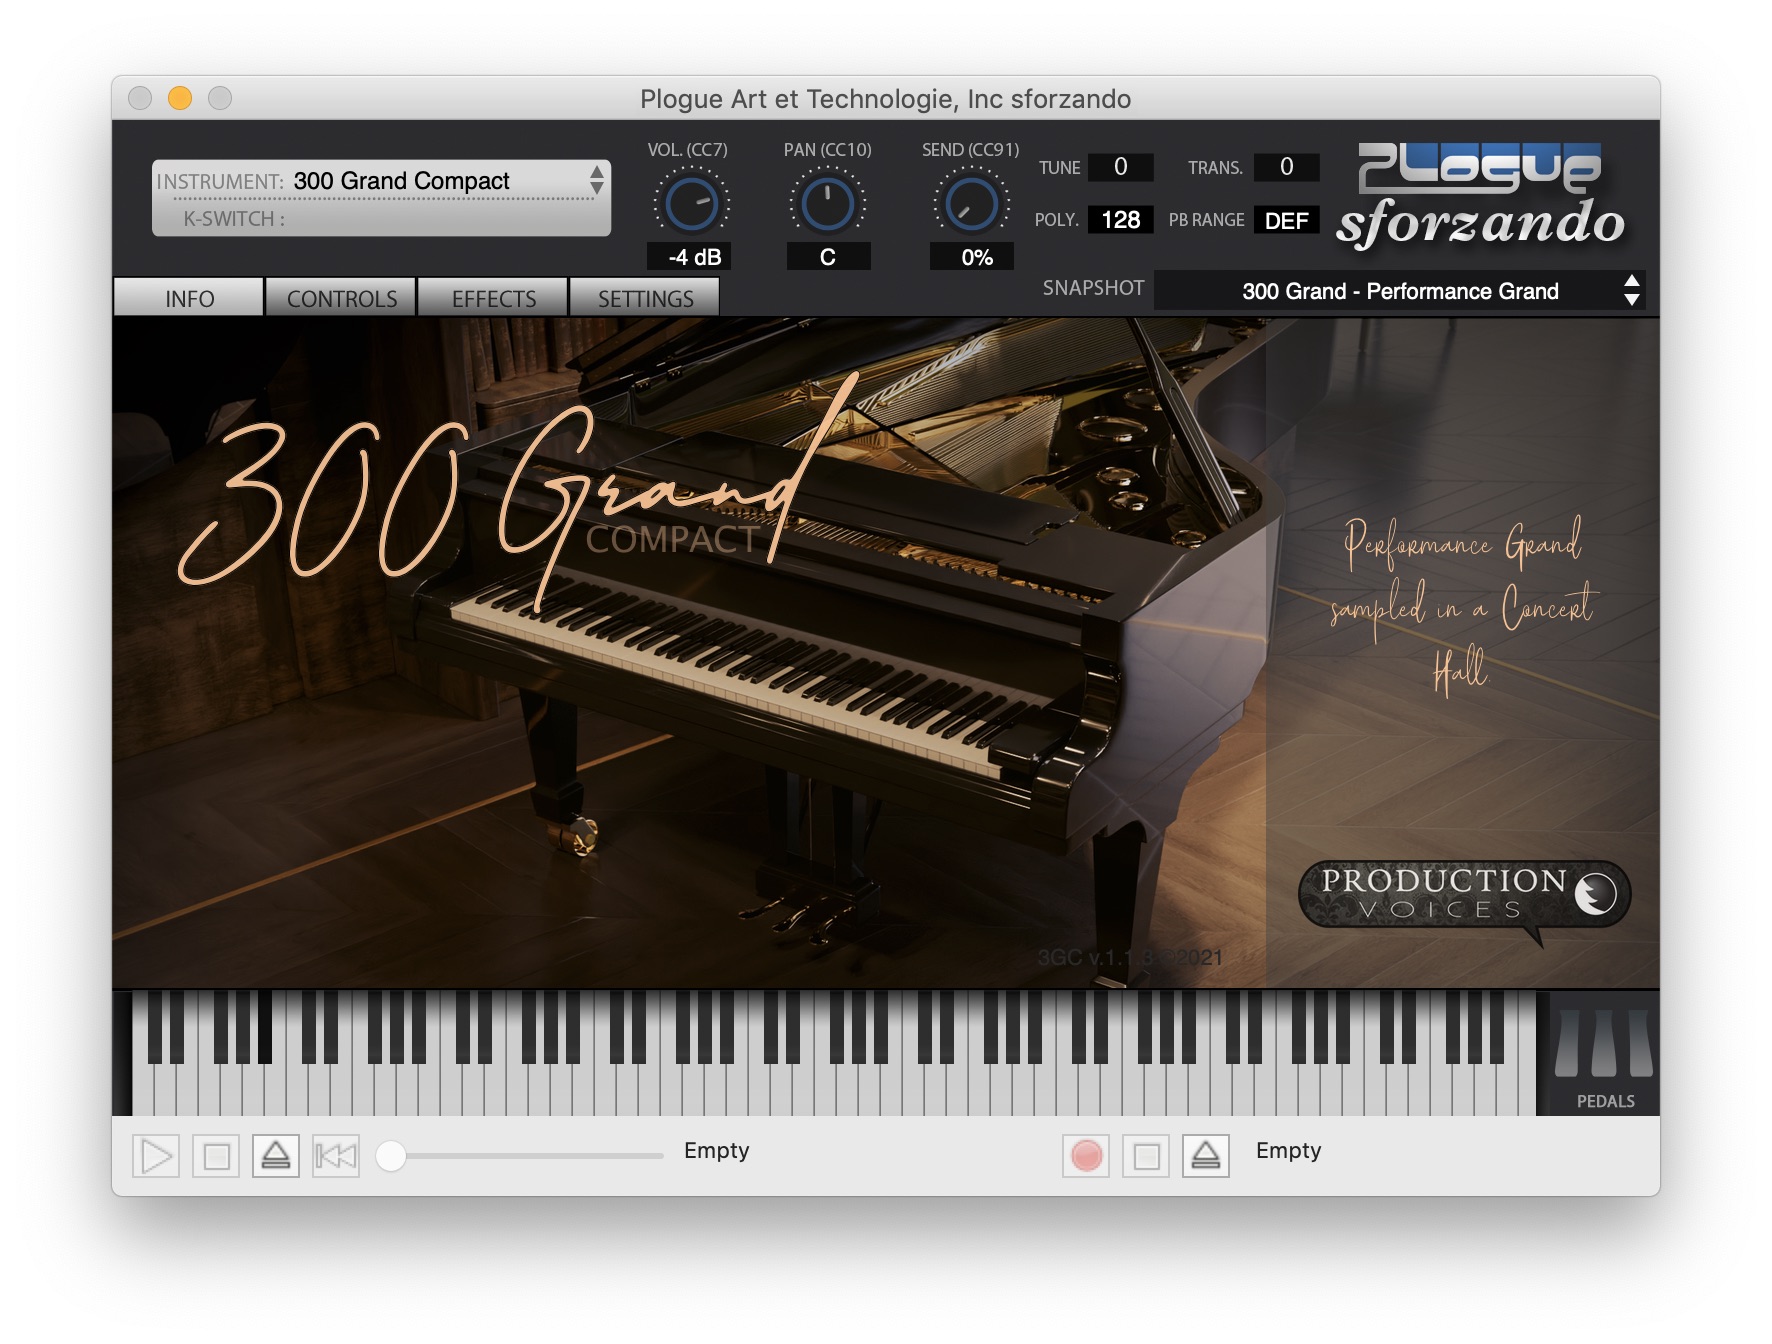Click the left piano pedal
The width and height of the screenshot is (1772, 1344).
[x=1568, y=1042]
